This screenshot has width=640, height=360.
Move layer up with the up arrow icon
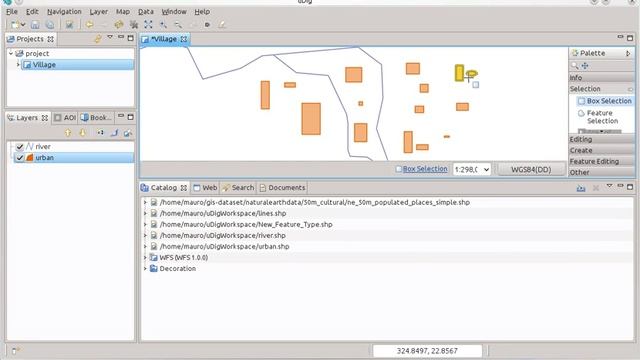[x=68, y=132]
